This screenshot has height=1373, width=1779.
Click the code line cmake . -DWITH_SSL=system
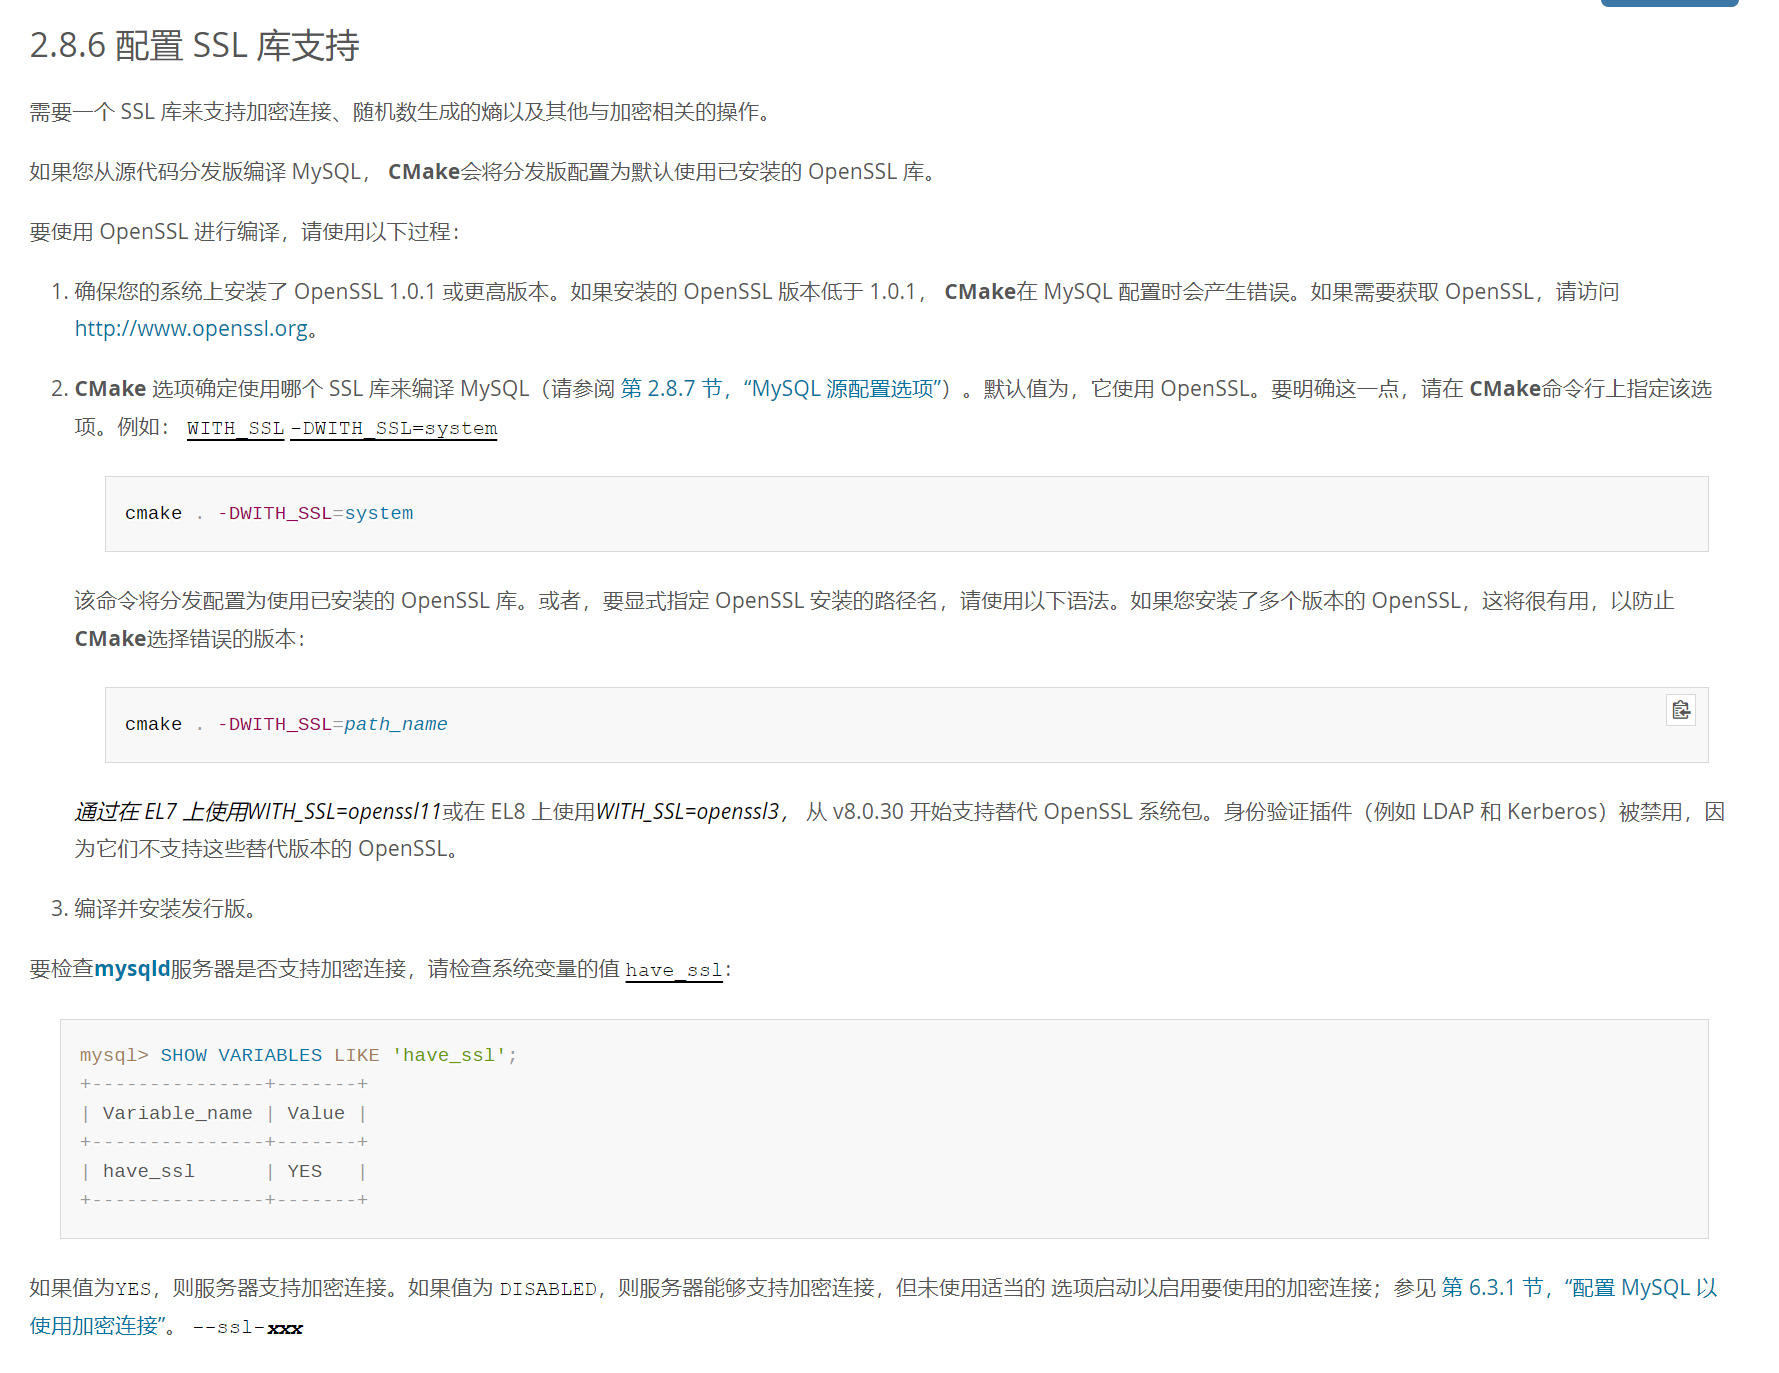tap(269, 514)
